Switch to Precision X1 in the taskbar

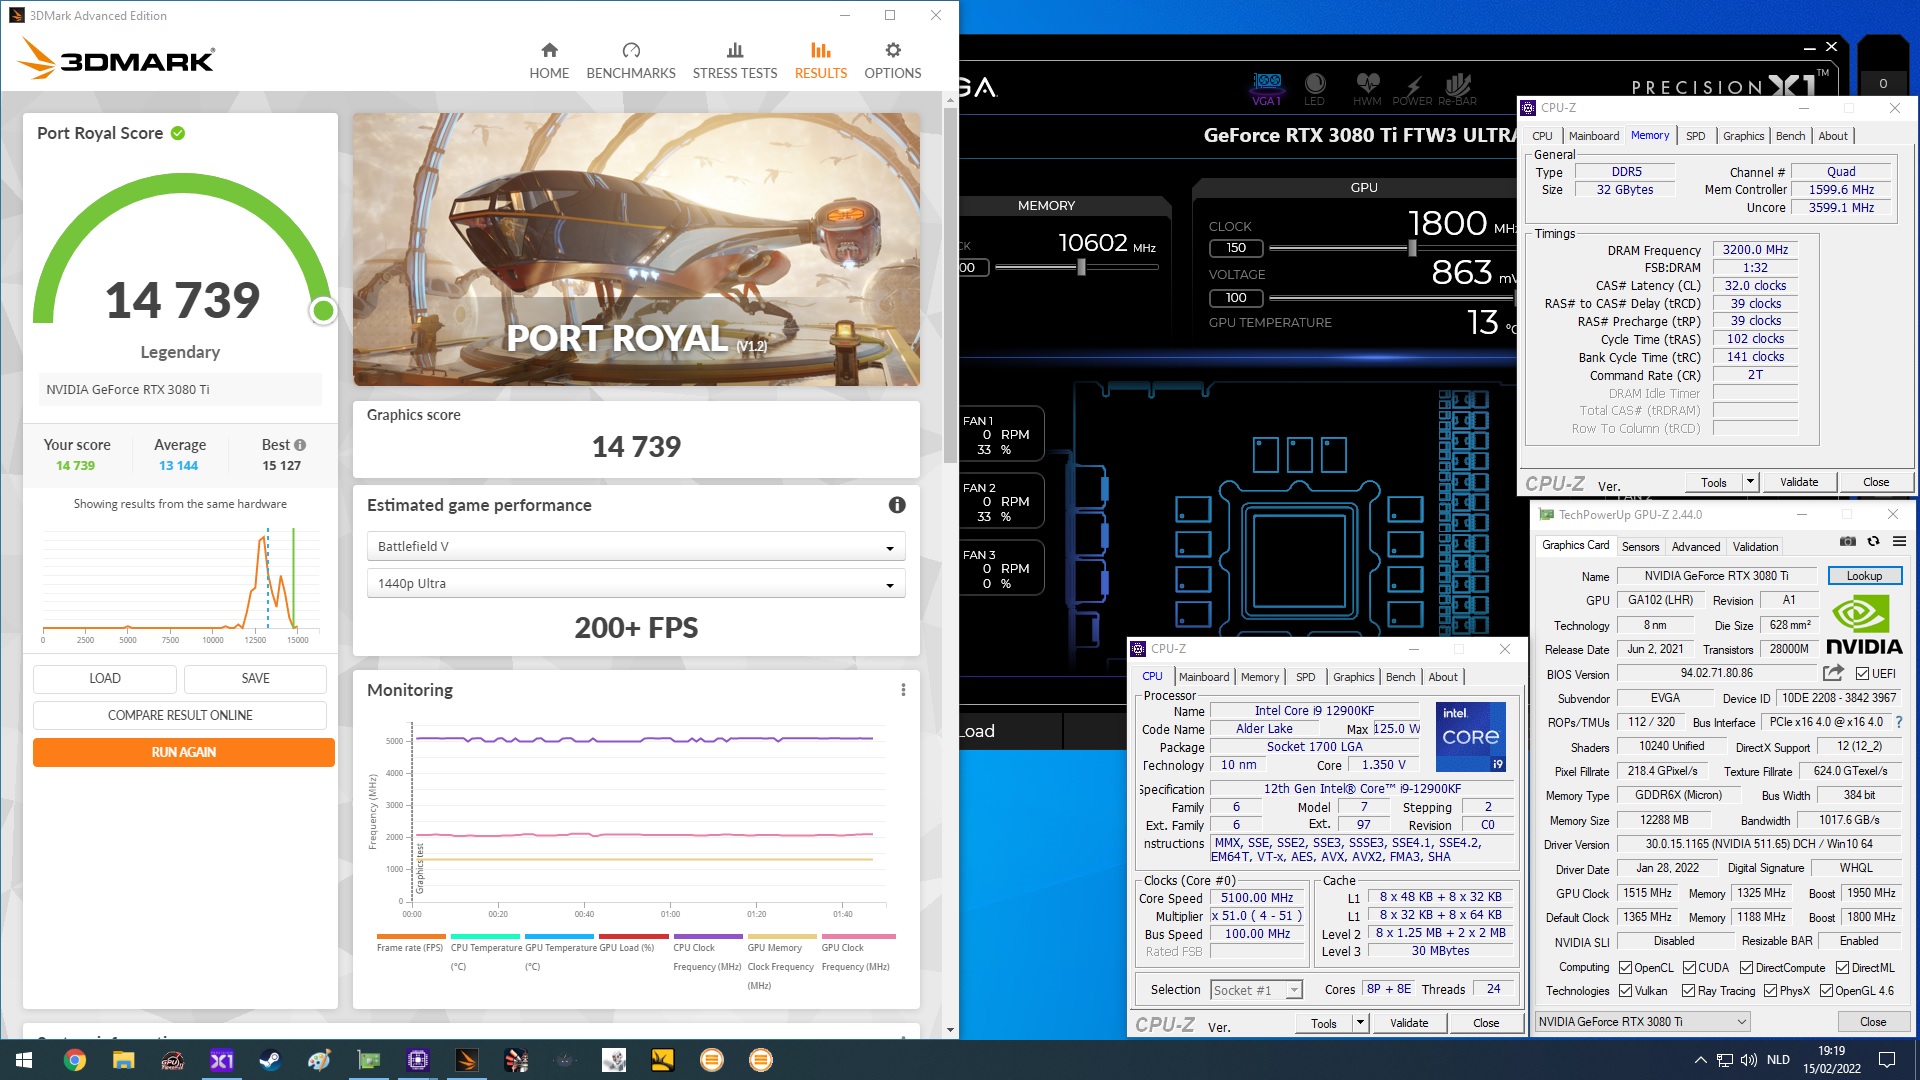click(x=221, y=1060)
